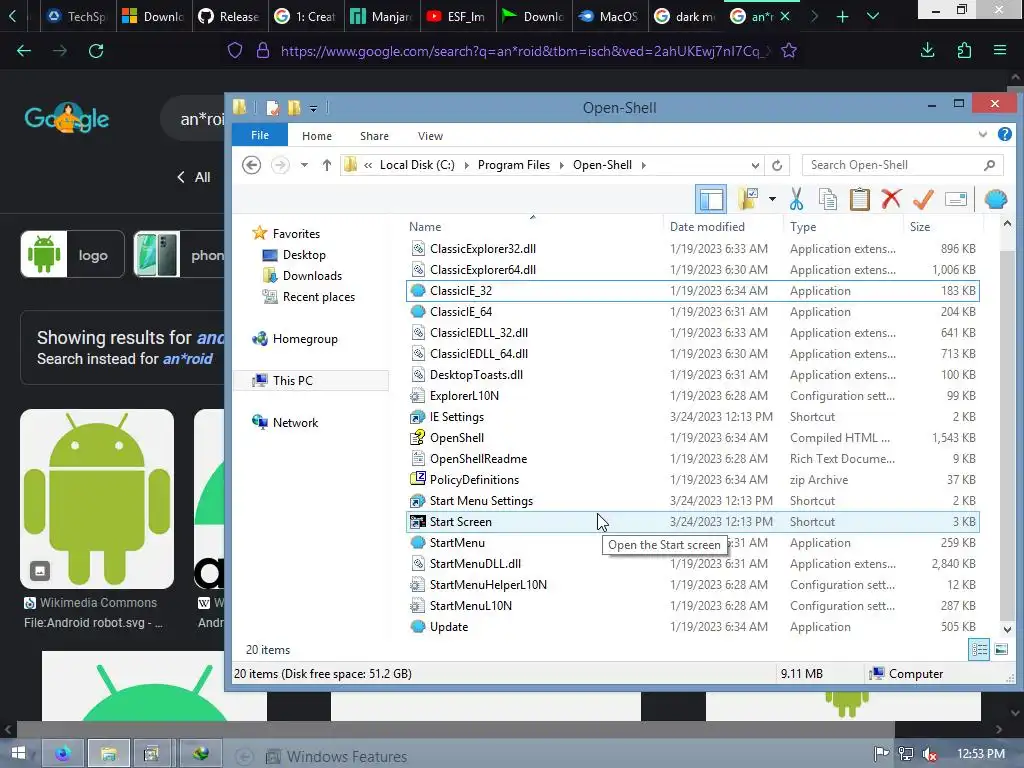Switch to large icons view in status bar
The image size is (1024, 768).
(x=1001, y=649)
